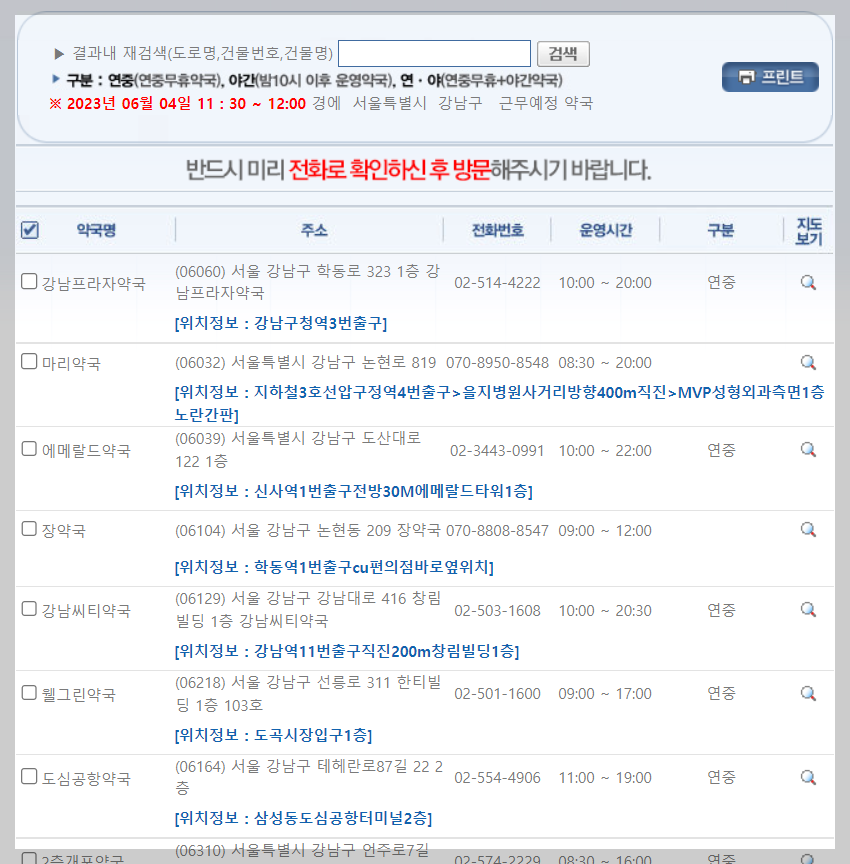Image resolution: width=850 pixels, height=864 pixels.
Task: Click location info 강남역11번출구직진200m창림빌딩1층
Action: pyautogui.click(x=347, y=651)
